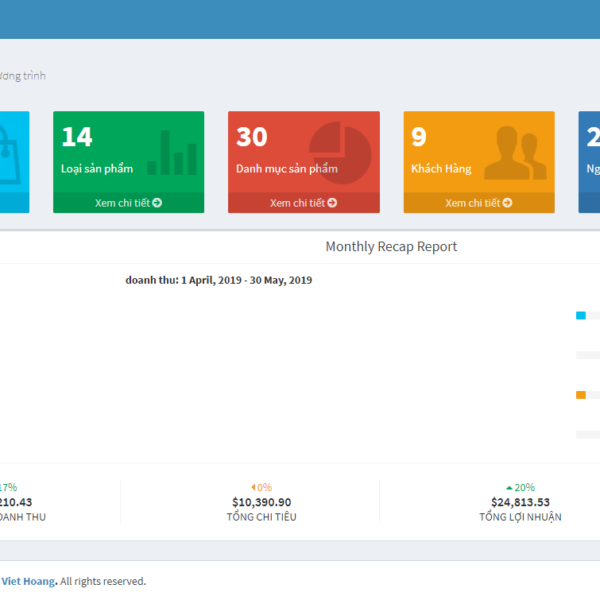Follow the Viet Hoang footer link
Screen dimensions: 600x600
click(28, 581)
